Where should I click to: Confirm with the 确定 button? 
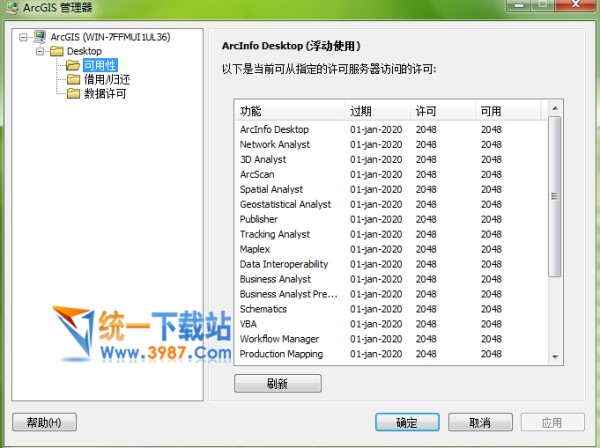pyautogui.click(x=407, y=422)
